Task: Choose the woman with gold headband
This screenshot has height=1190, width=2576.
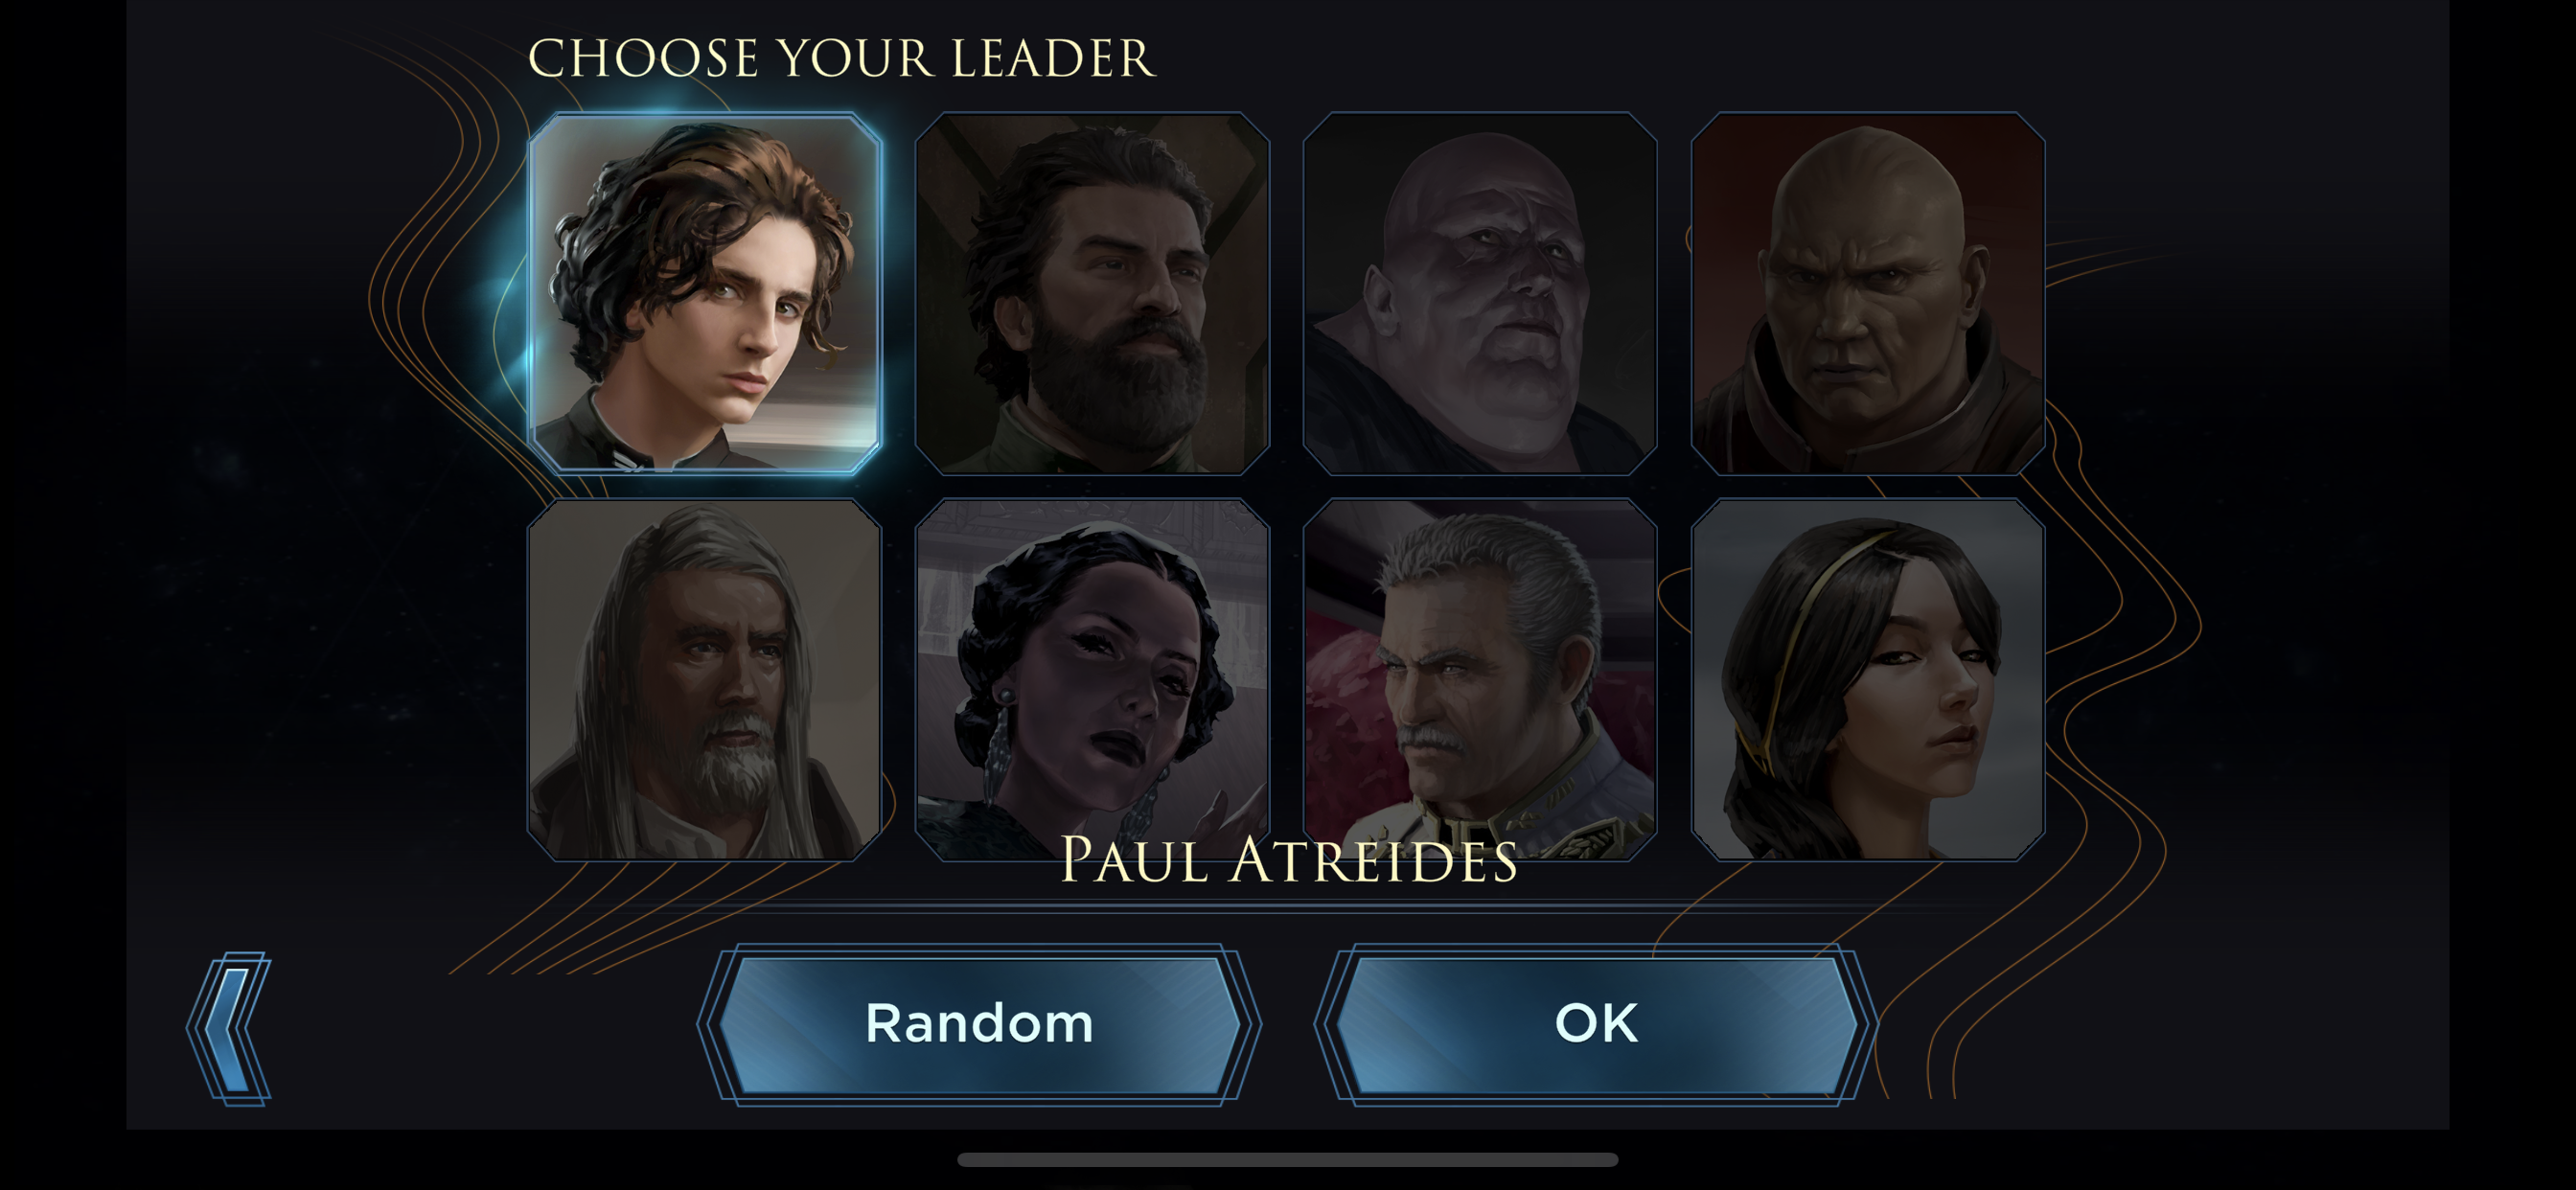Action: (1868, 680)
